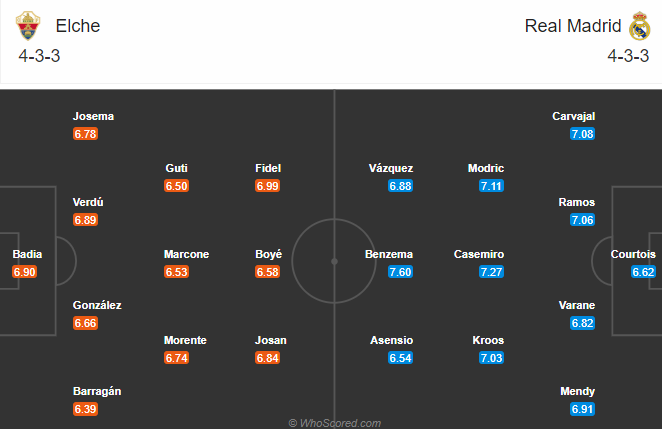Screen dimensions: 662x429
Task: Click Mendy's 6.91 rating badge
Action: coord(582,409)
